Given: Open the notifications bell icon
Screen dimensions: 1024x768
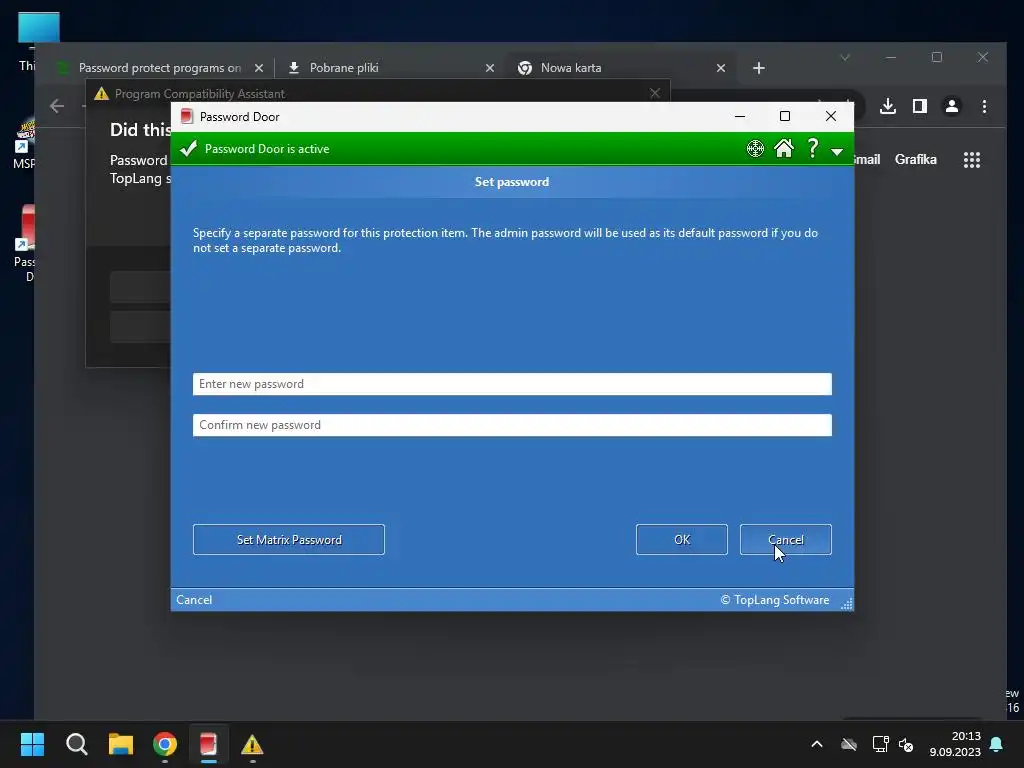Looking at the screenshot, I should pyautogui.click(x=997, y=744).
